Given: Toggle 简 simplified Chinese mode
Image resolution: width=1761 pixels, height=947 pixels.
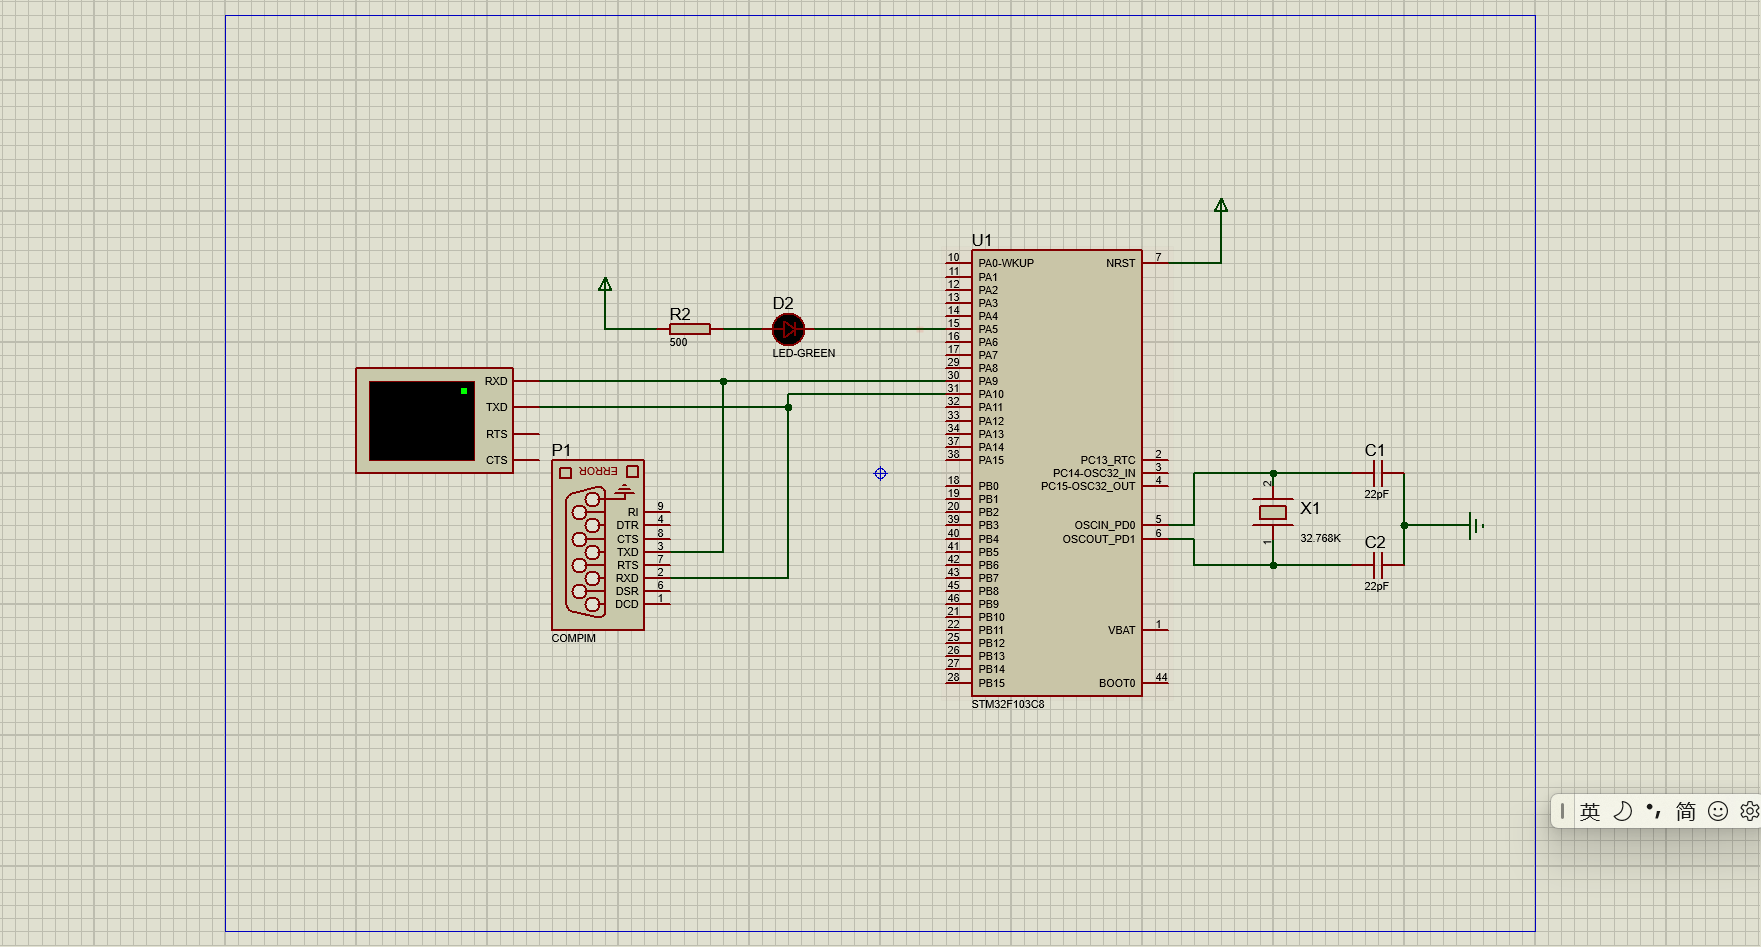Looking at the screenshot, I should [1686, 812].
